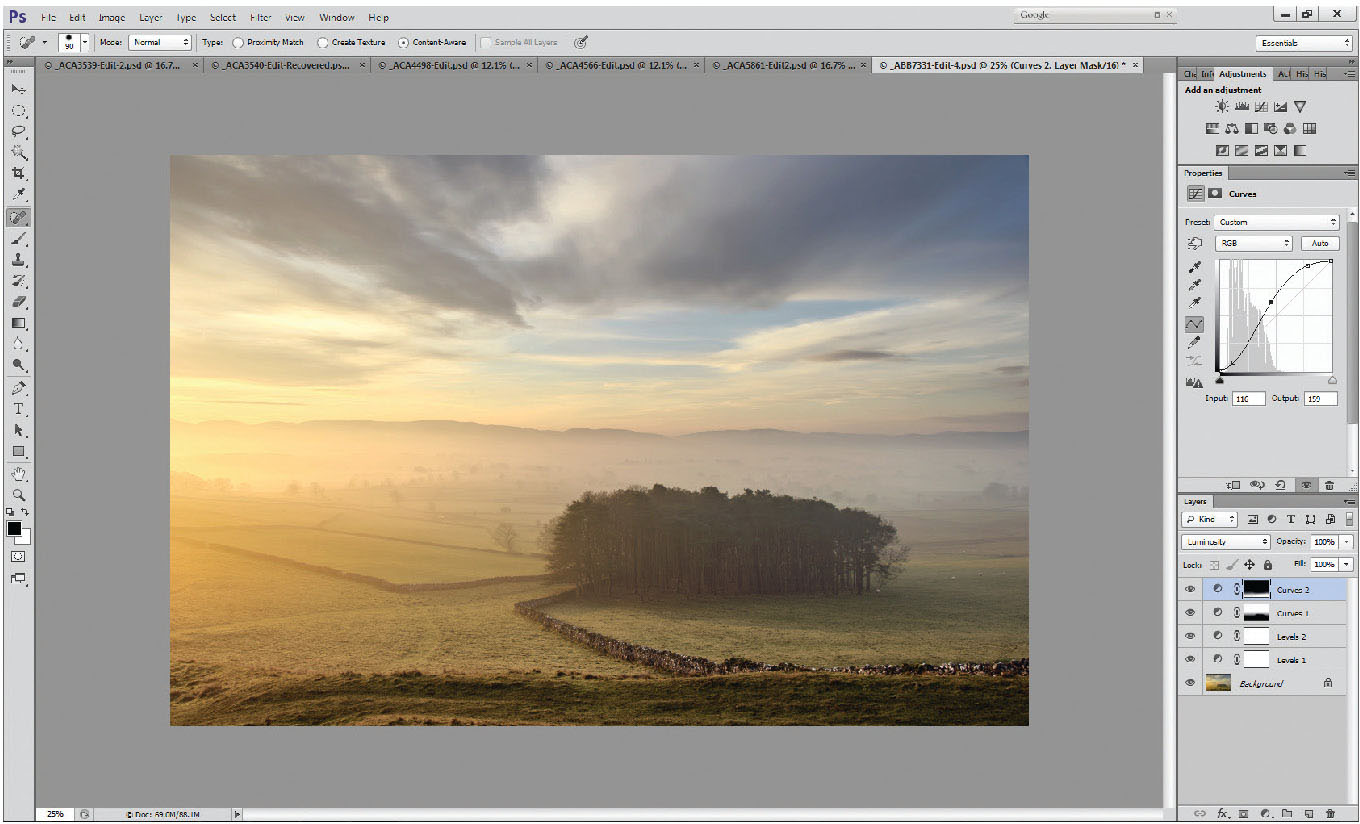Open the layer Opacity slider arrow

pyautogui.click(x=1346, y=541)
